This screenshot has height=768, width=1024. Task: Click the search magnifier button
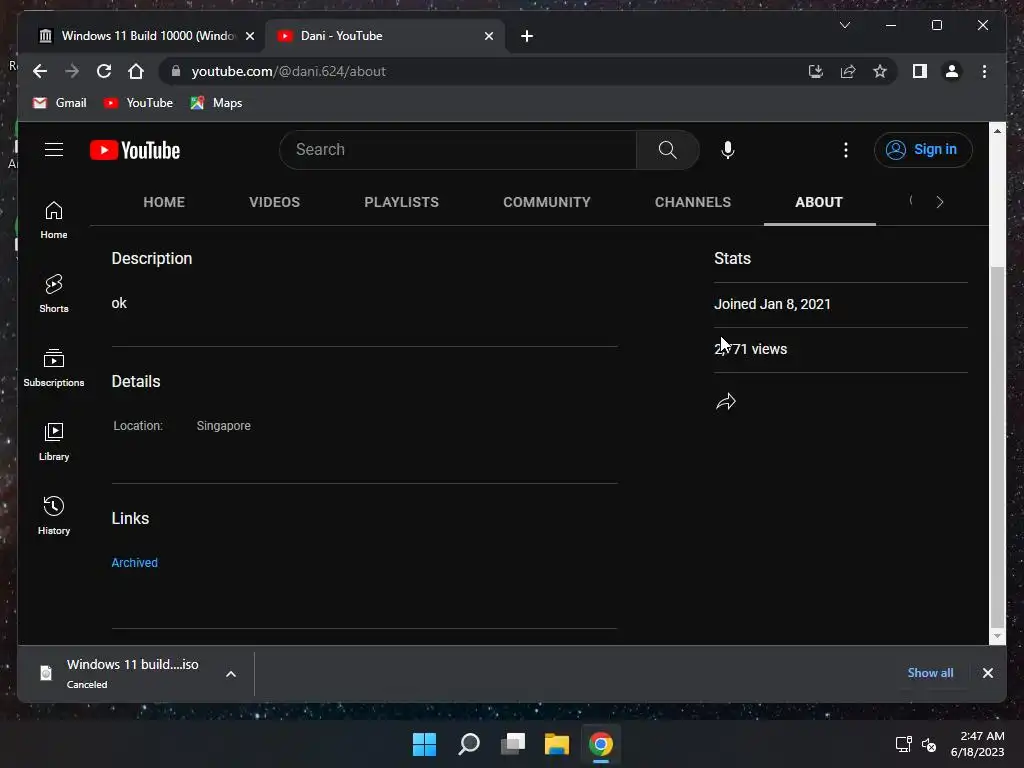click(x=667, y=150)
